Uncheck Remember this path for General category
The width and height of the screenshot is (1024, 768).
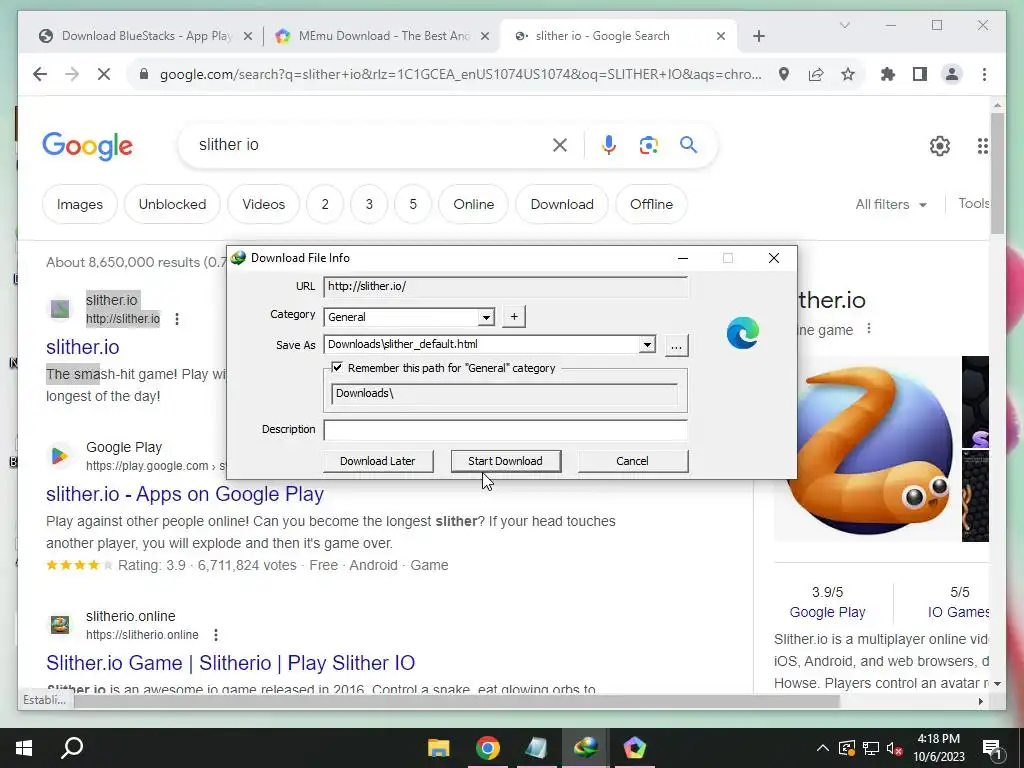(x=337, y=368)
